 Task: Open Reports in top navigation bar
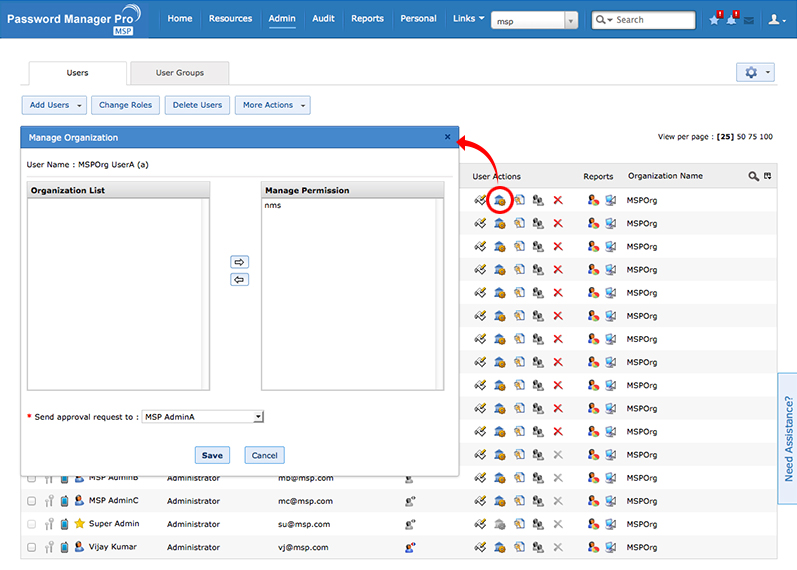pos(367,18)
